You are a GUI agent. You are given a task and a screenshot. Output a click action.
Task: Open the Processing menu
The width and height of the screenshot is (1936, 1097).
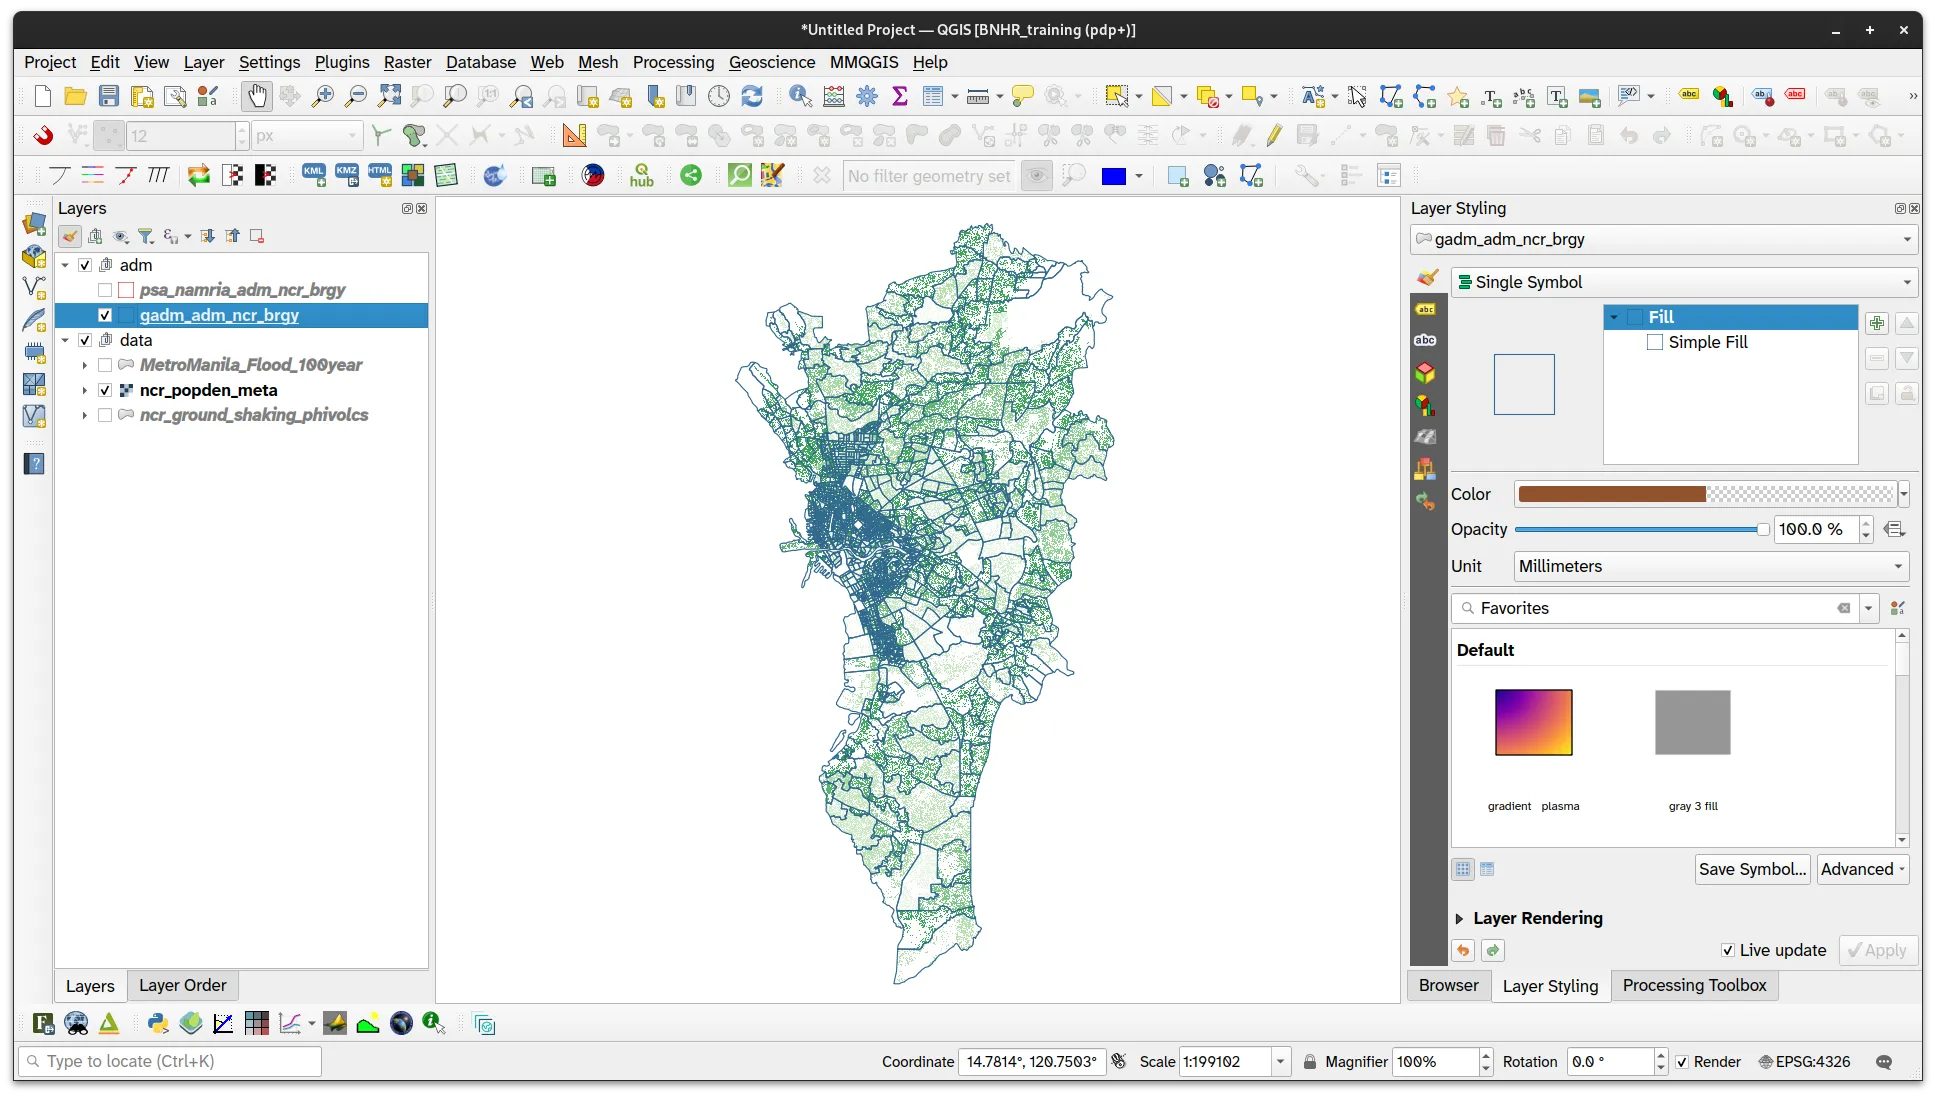tap(673, 62)
